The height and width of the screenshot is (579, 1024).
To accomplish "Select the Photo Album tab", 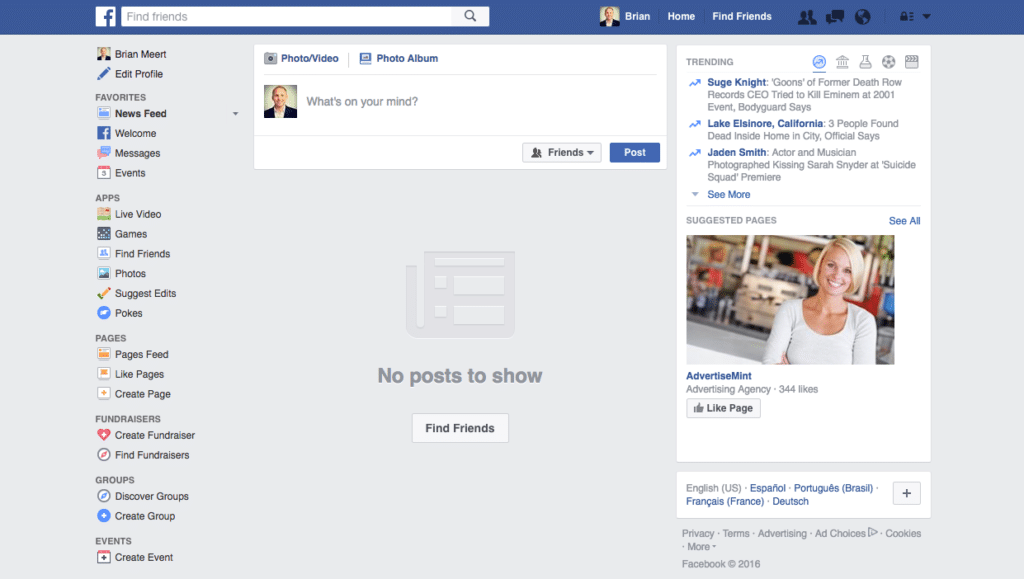I will (398, 58).
